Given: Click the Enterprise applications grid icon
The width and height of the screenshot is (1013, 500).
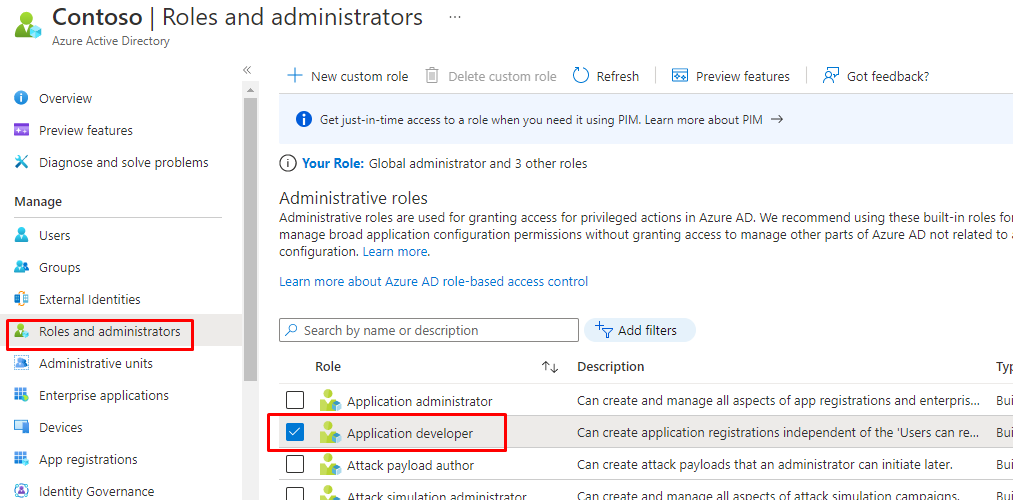Looking at the screenshot, I should pos(21,395).
